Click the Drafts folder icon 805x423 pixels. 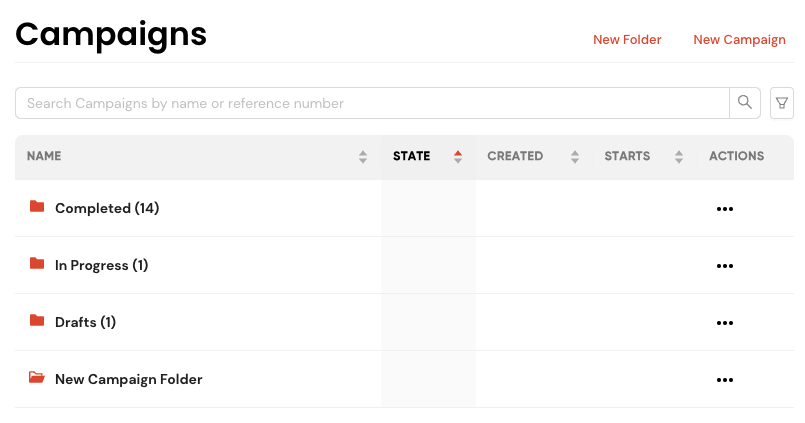pyautogui.click(x=37, y=320)
